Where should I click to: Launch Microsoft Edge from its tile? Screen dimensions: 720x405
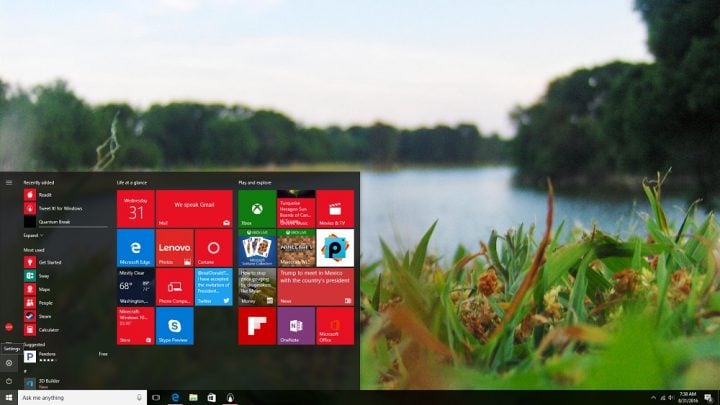[x=135, y=247]
